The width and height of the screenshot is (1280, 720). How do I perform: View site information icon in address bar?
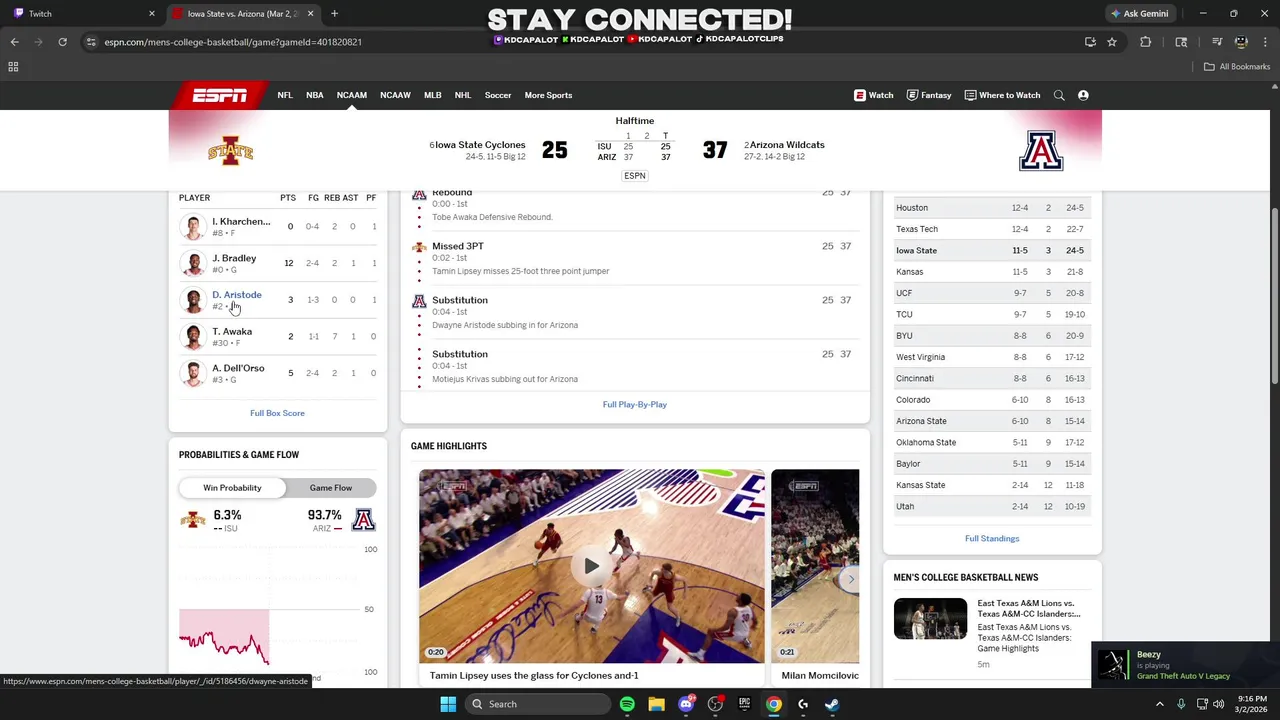point(91,42)
